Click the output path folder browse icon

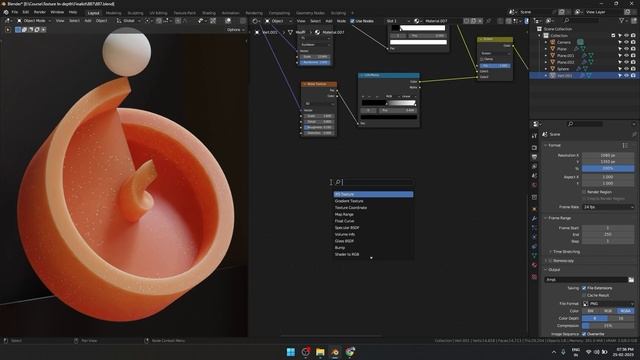[631, 280]
